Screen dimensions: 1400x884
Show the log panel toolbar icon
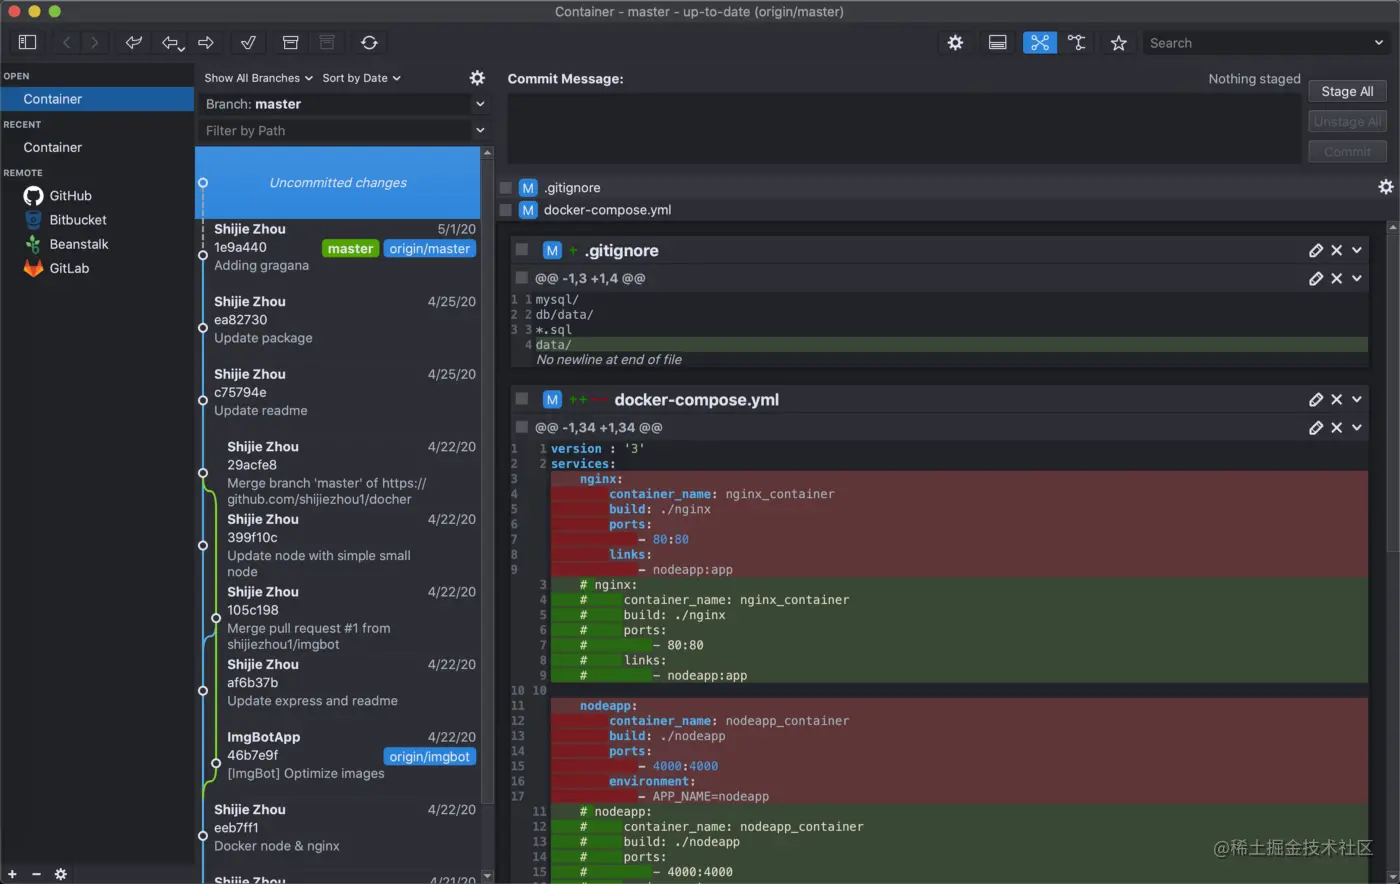pos(997,42)
